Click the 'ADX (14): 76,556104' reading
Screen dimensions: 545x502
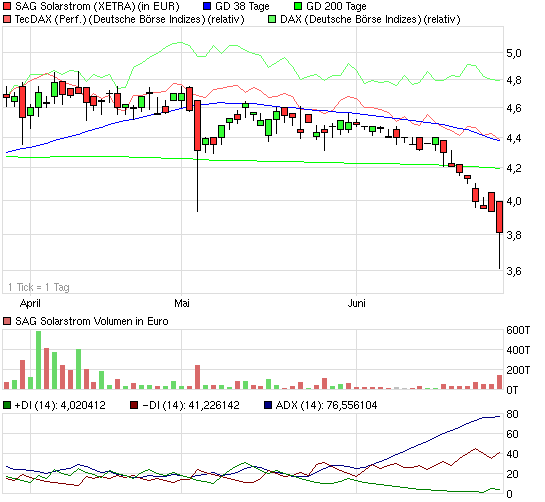point(326,405)
